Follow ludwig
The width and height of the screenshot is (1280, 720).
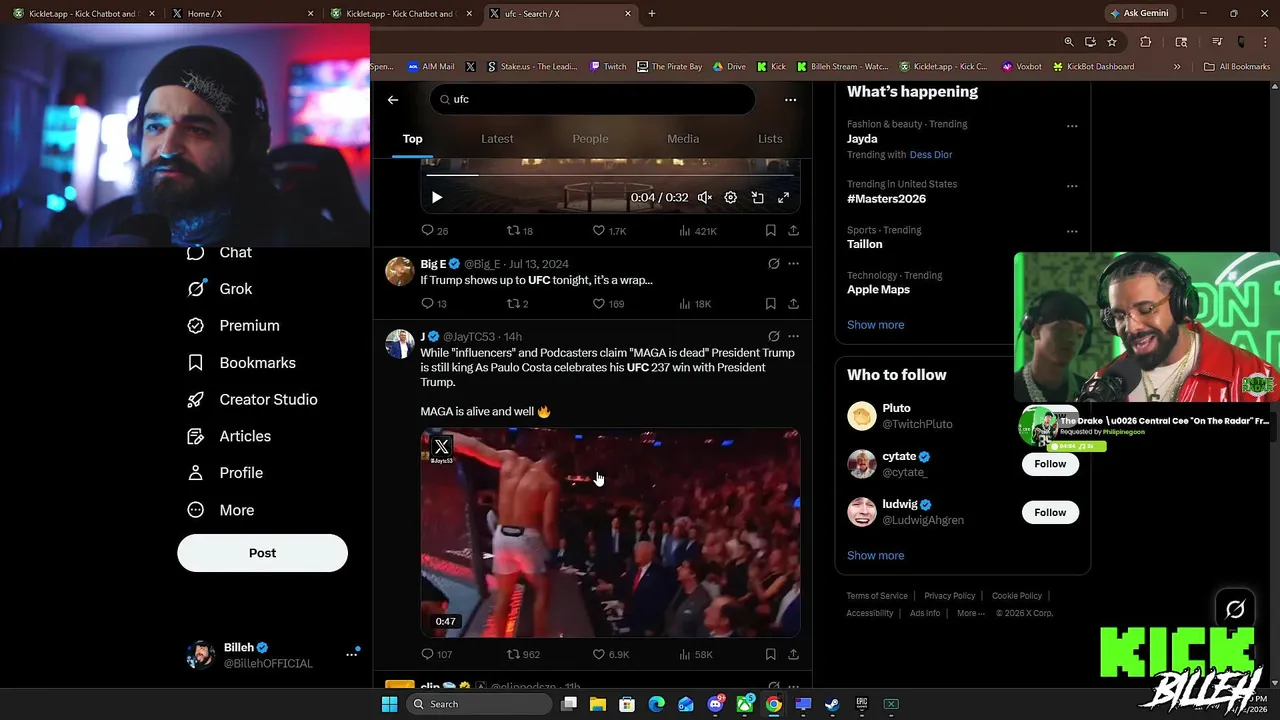click(x=1050, y=513)
